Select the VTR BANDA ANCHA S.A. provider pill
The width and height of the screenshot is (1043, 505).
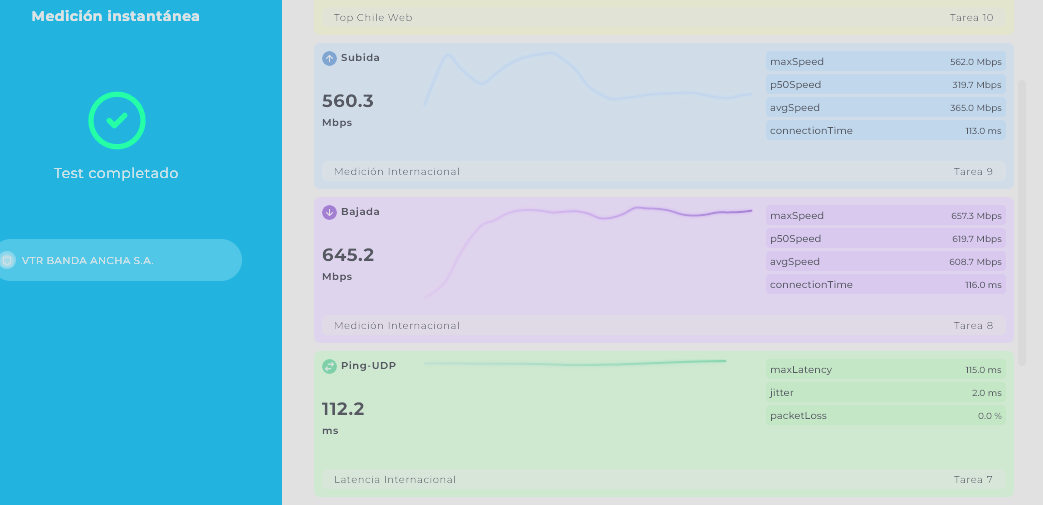pos(120,260)
